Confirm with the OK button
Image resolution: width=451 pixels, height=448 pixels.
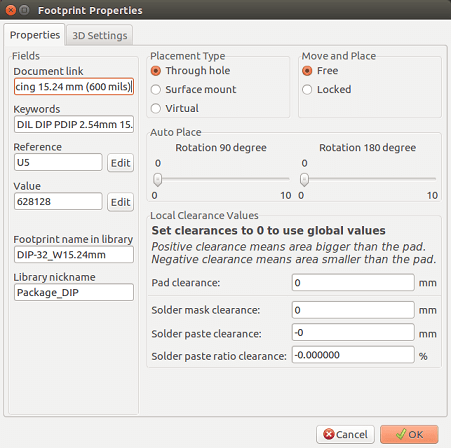(x=409, y=434)
